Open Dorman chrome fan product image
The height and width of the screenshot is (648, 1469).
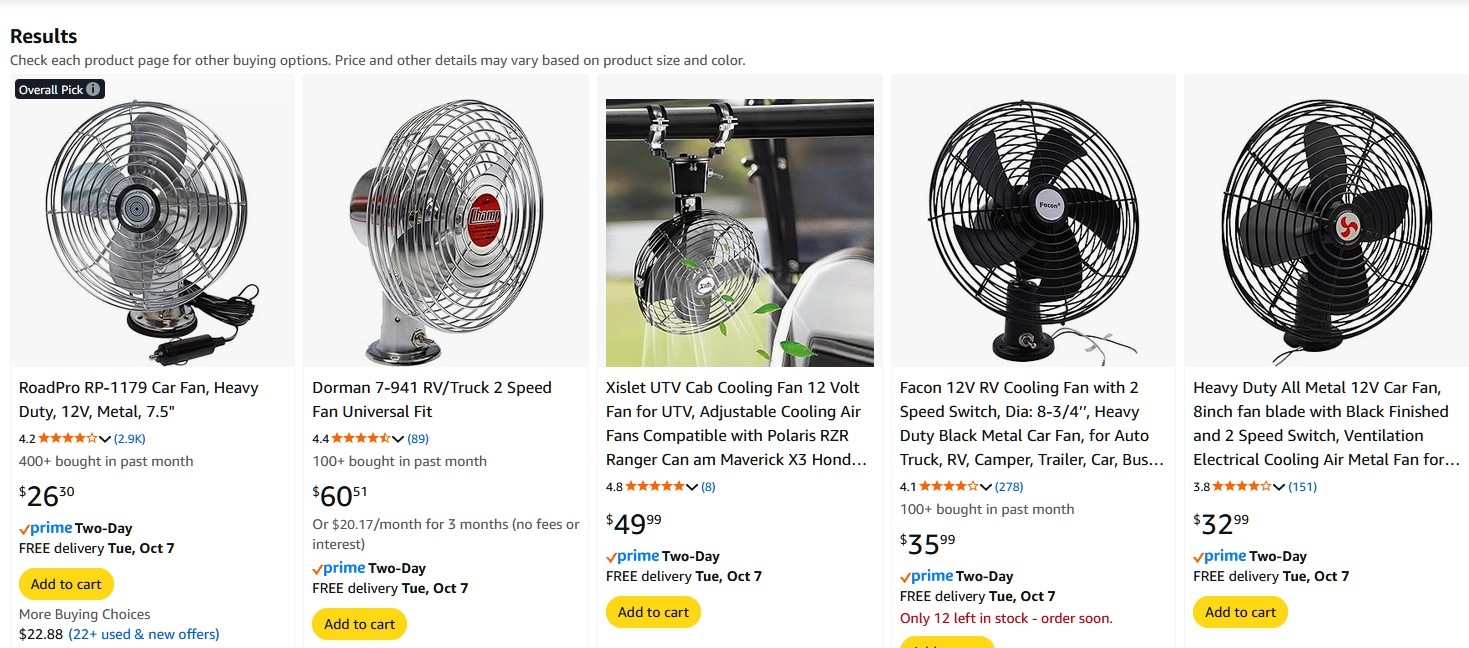445,230
